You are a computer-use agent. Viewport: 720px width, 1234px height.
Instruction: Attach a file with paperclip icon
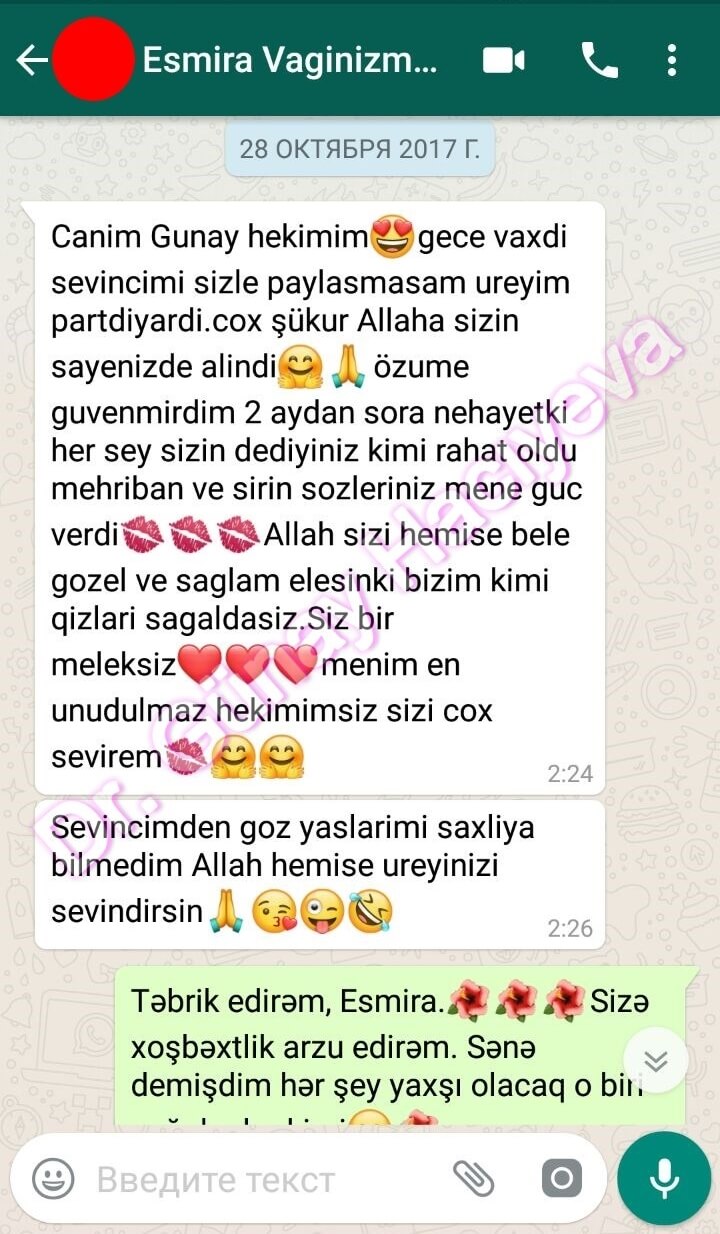474,1180
